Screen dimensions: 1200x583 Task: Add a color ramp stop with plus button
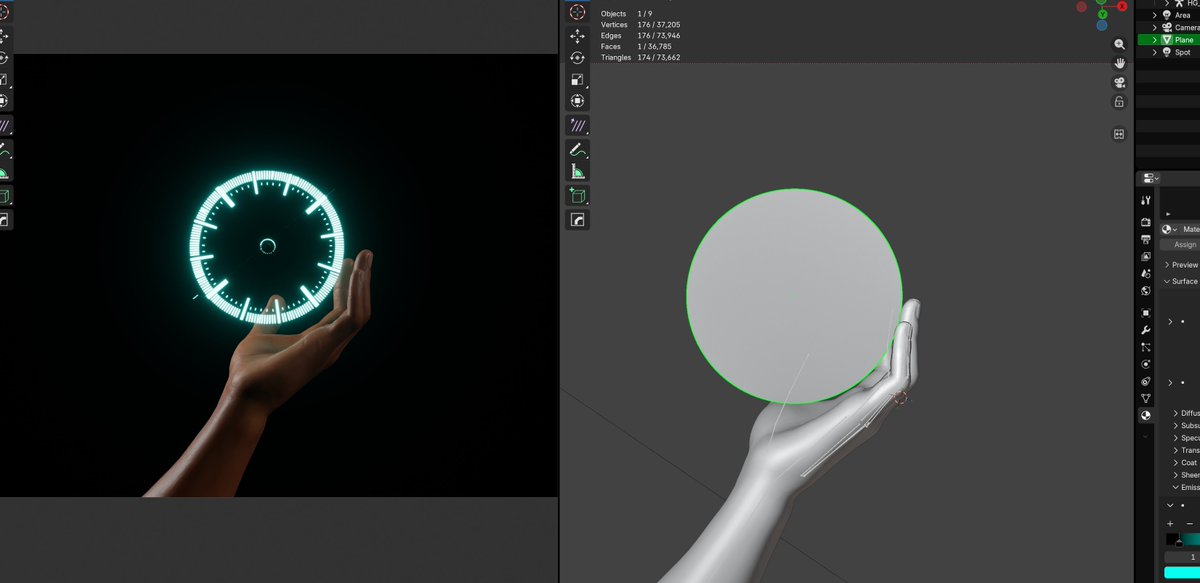pyautogui.click(x=1170, y=524)
